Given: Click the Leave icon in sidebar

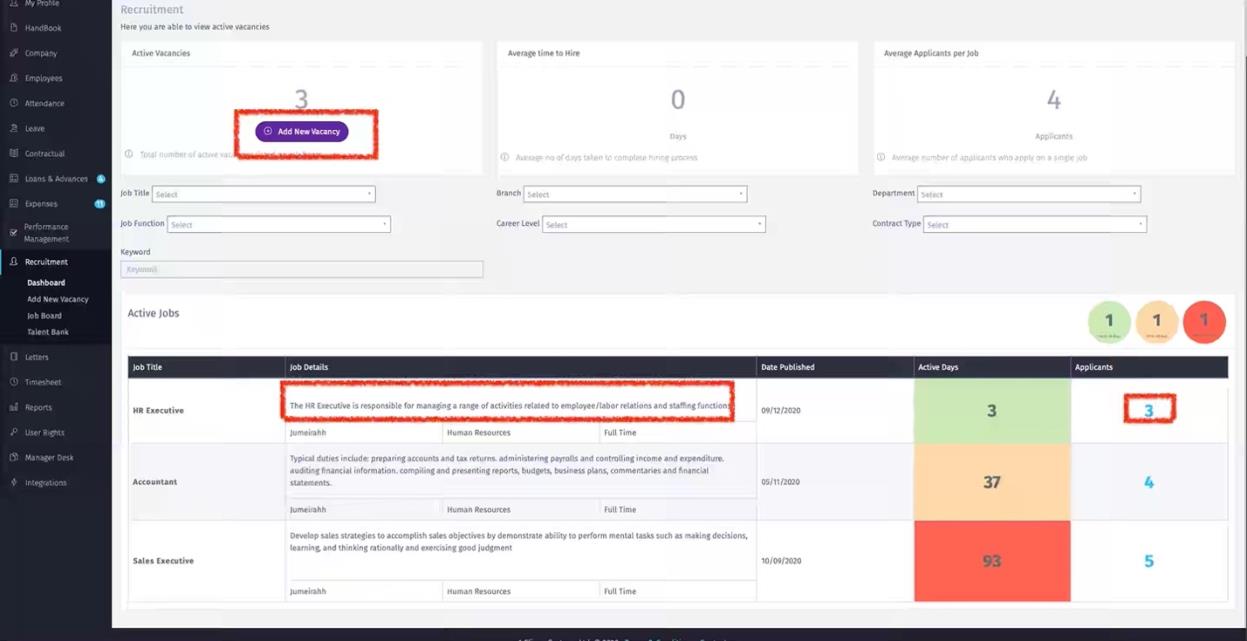Looking at the screenshot, I should point(13,128).
